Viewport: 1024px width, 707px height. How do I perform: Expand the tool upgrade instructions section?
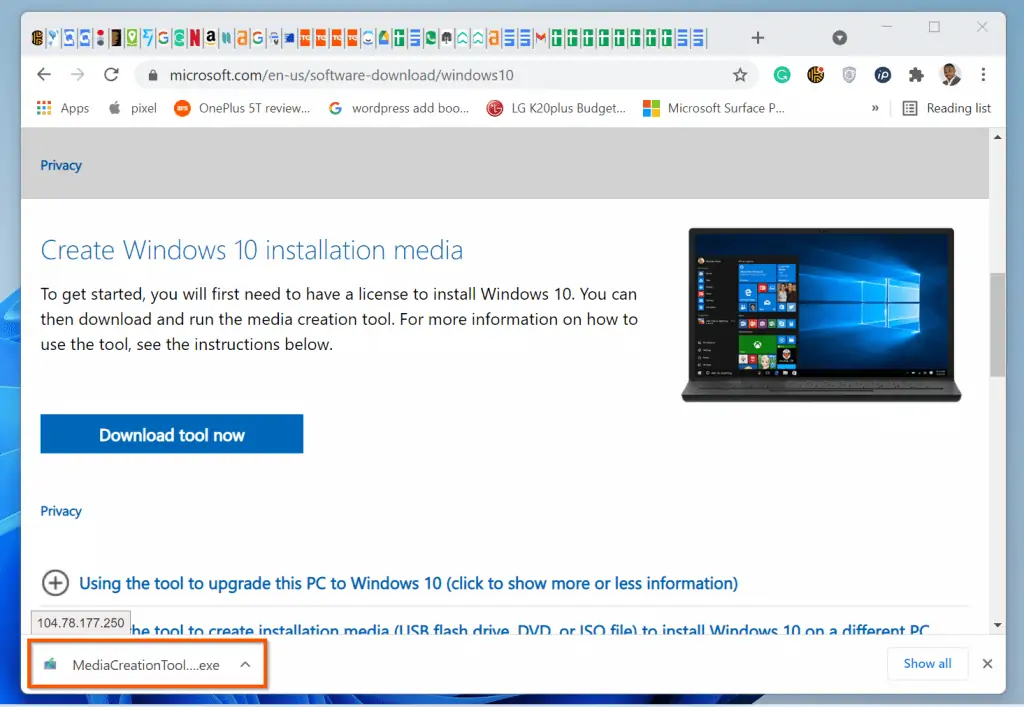click(55, 583)
